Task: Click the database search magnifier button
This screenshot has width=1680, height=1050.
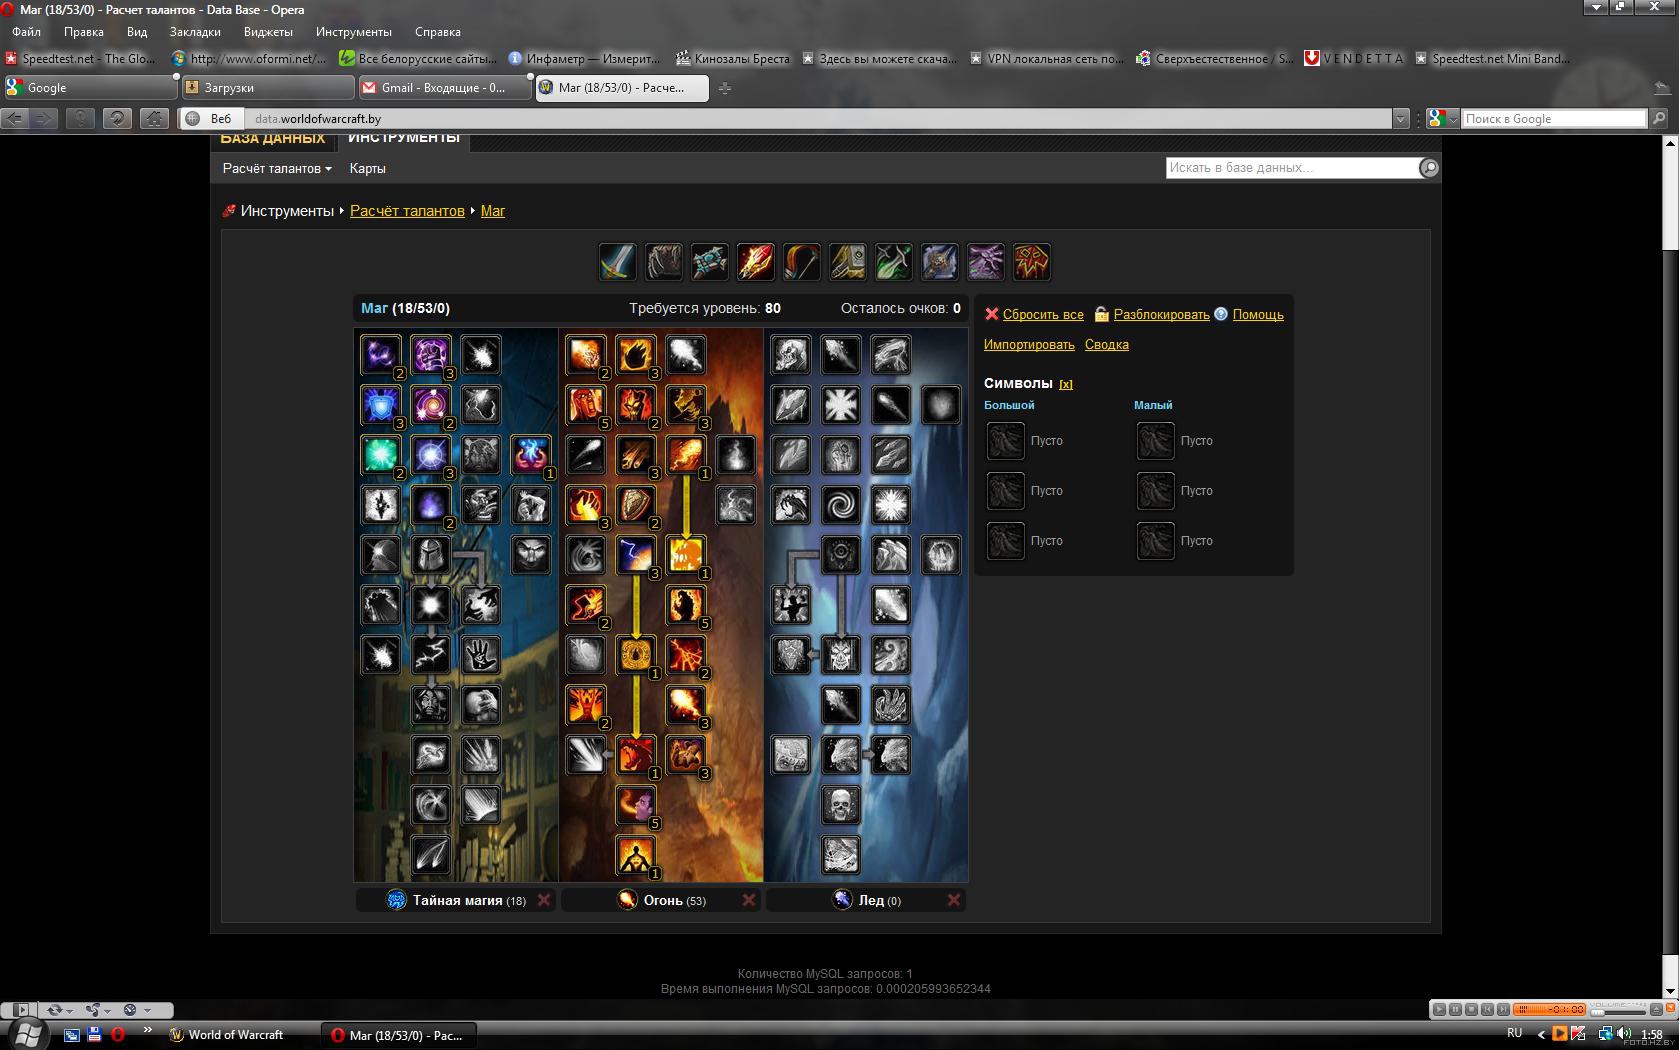Action: (x=1429, y=168)
